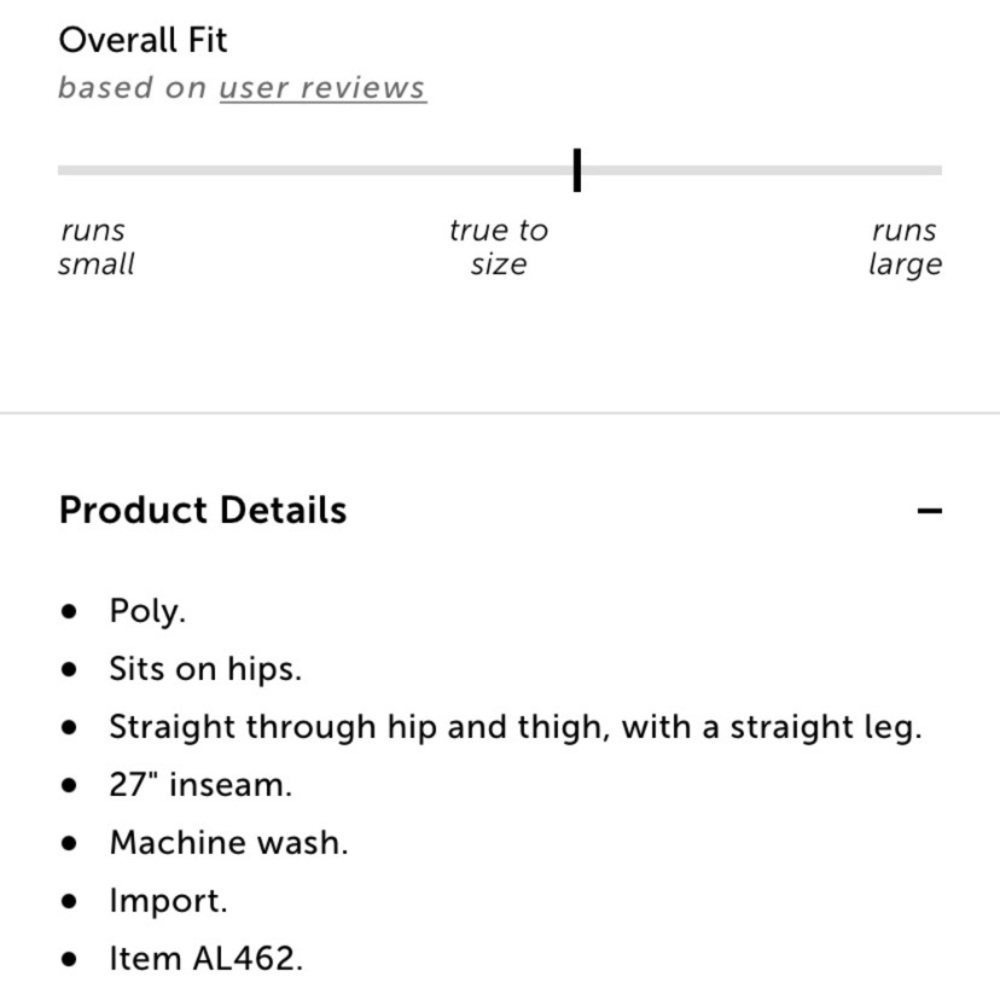Viewport: 1000px width, 1000px height.
Task: Click the "Poly." detail item
Action: point(147,612)
